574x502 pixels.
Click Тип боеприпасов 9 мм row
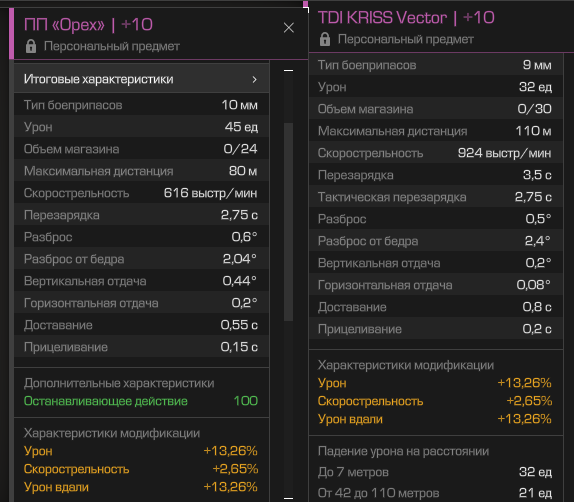(x=436, y=65)
